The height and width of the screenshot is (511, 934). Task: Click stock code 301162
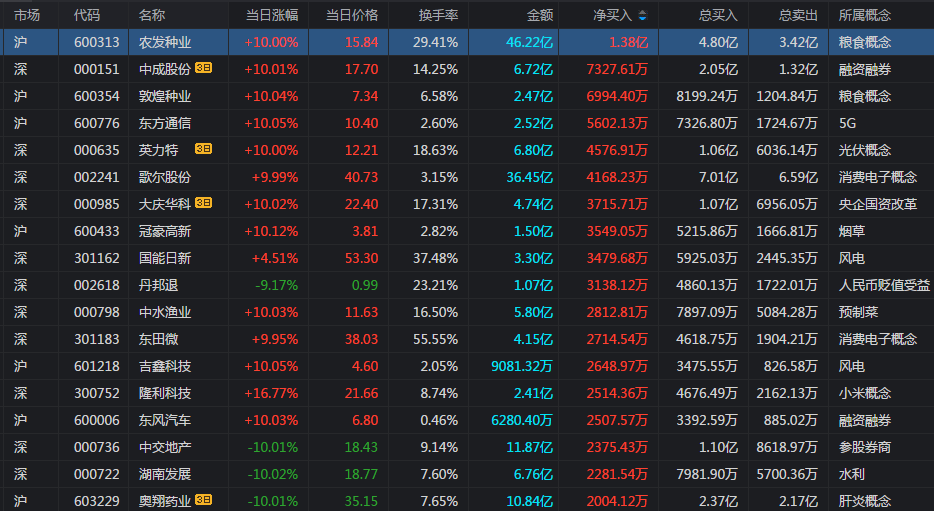(96, 258)
